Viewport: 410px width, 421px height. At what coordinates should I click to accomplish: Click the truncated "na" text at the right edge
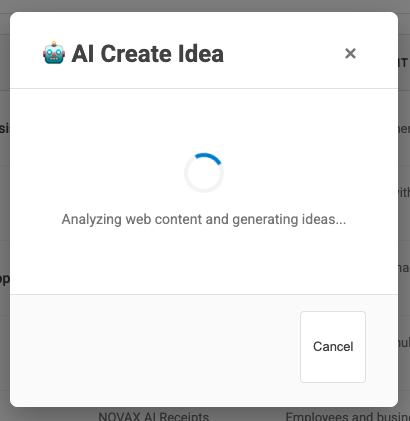(x=404, y=268)
